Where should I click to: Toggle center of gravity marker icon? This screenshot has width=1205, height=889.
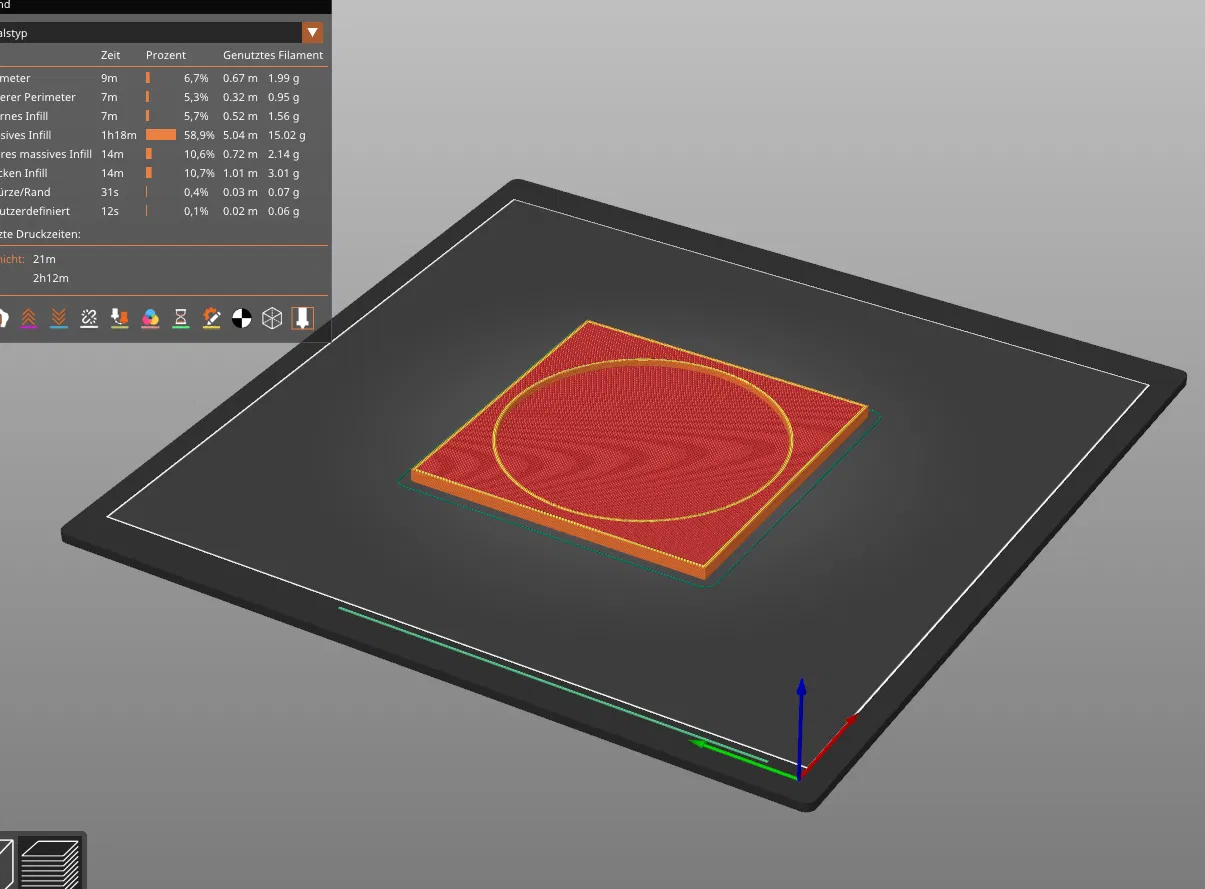click(242, 318)
